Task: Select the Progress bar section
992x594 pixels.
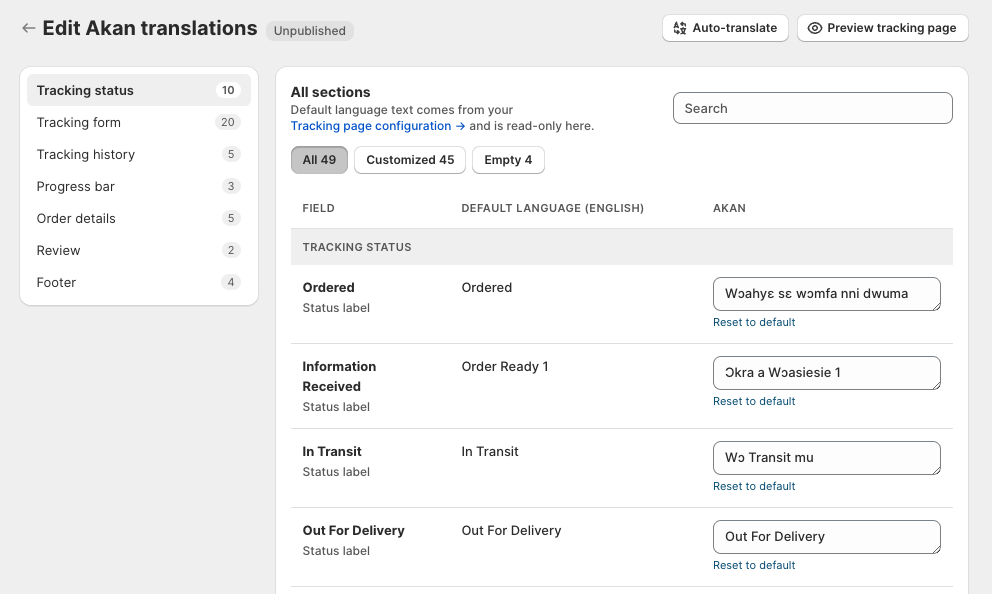Action: pos(139,187)
